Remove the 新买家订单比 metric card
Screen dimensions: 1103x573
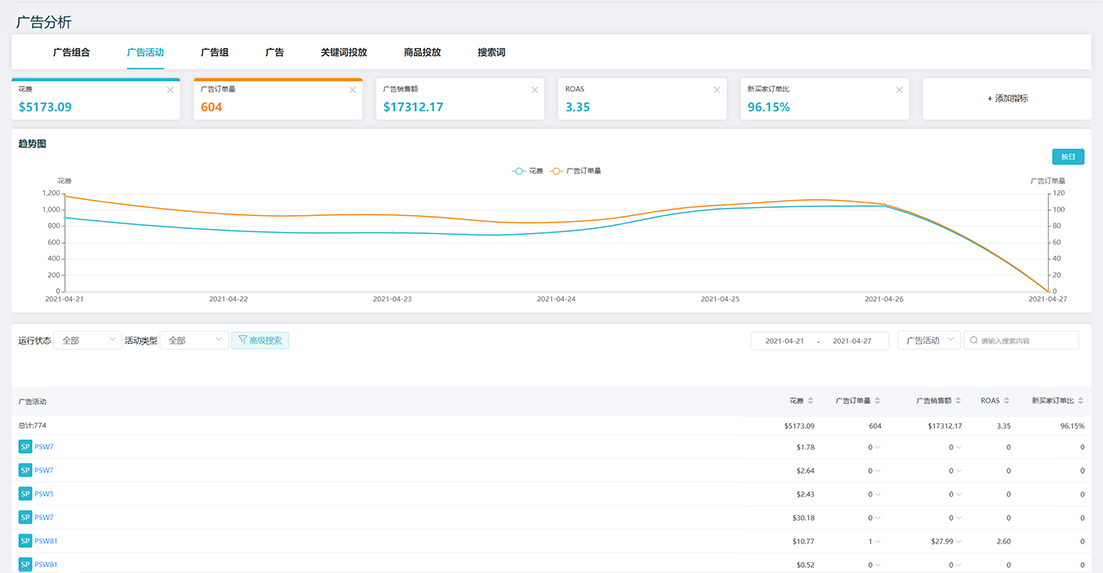(899, 90)
